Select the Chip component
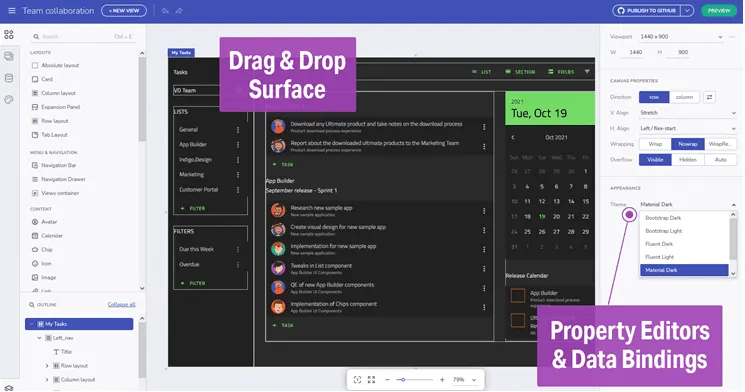Viewport: 745px width, 392px height. (42, 249)
